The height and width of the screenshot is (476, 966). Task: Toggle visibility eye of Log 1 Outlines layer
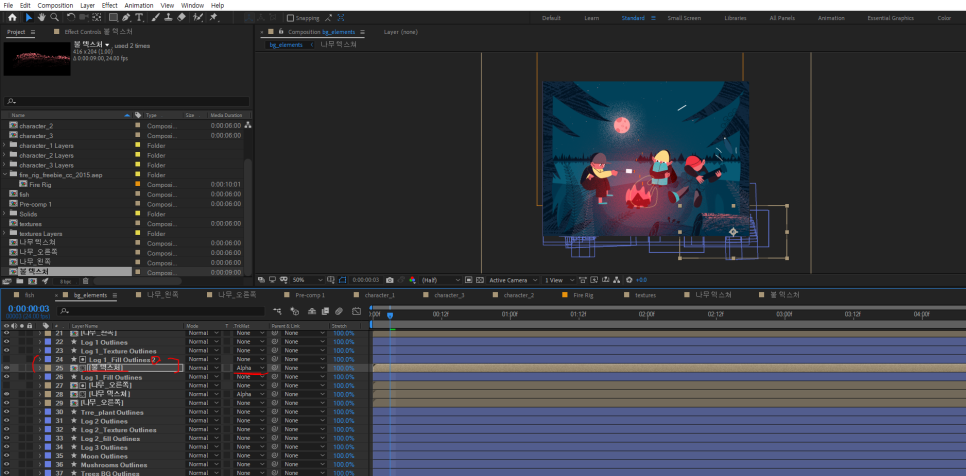(7, 342)
